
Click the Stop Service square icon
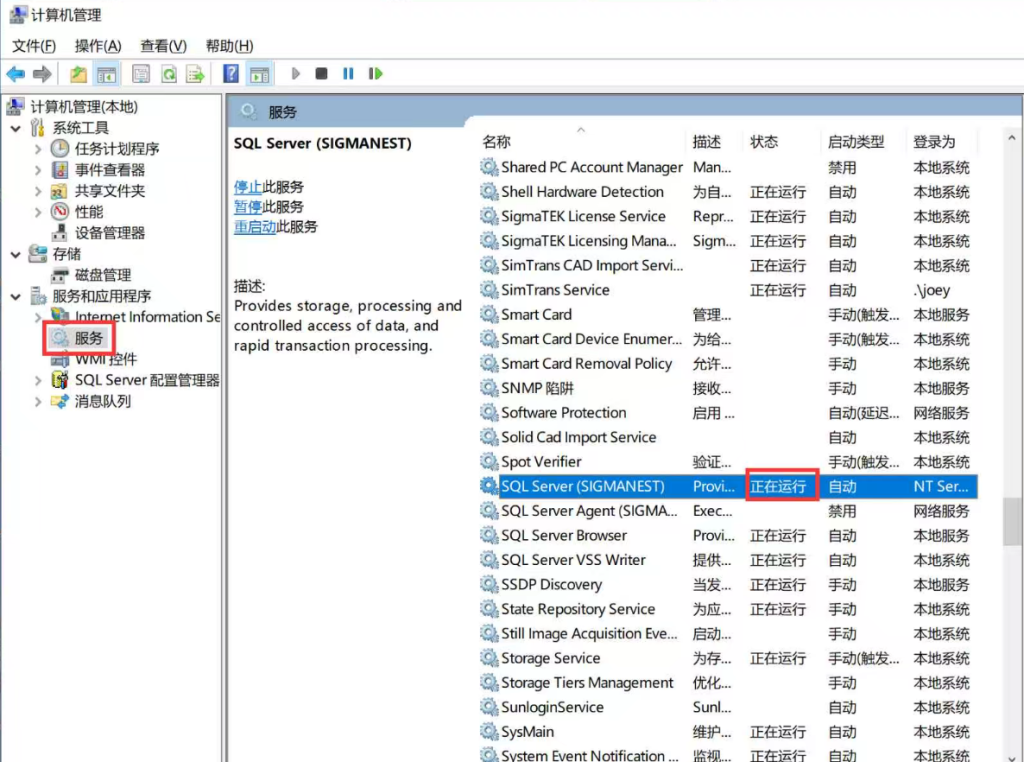(321, 74)
